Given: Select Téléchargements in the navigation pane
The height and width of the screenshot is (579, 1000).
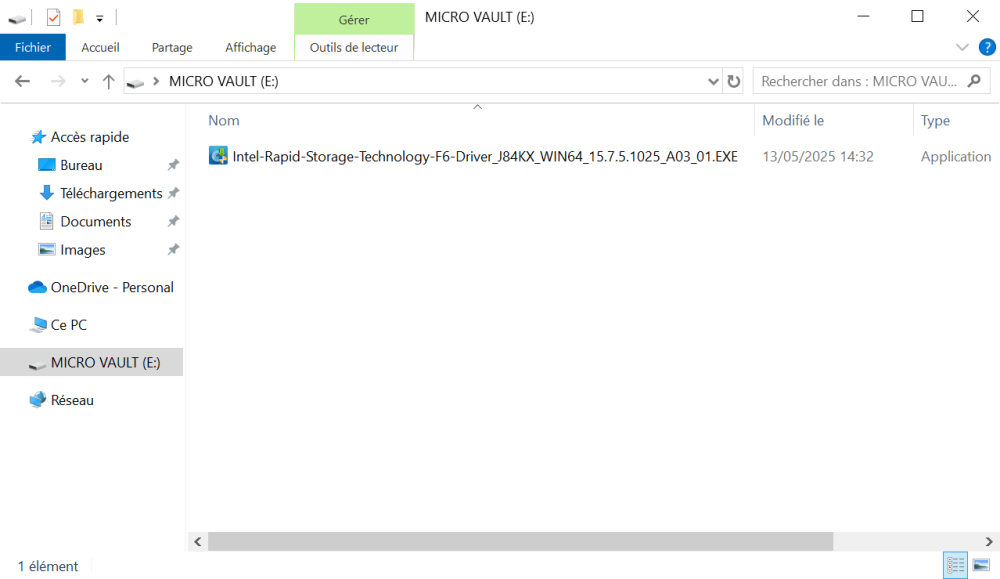Looking at the screenshot, I should [107, 192].
